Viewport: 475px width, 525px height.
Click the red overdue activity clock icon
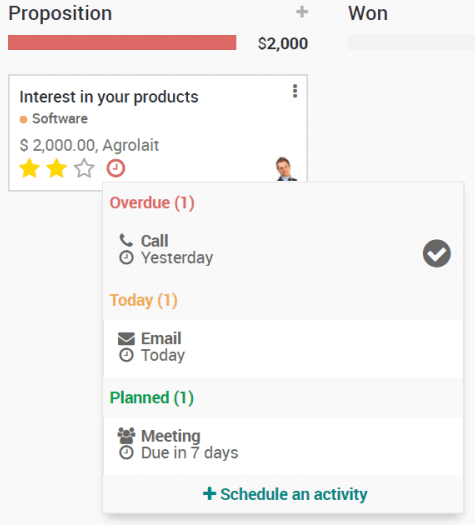(116, 168)
